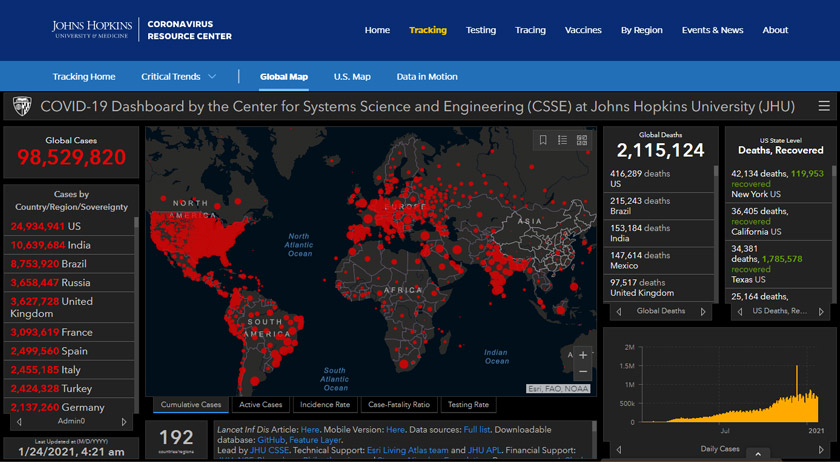
Task: Open the Testing menu item
Action: pyautogui.click(x=480, y=30)
